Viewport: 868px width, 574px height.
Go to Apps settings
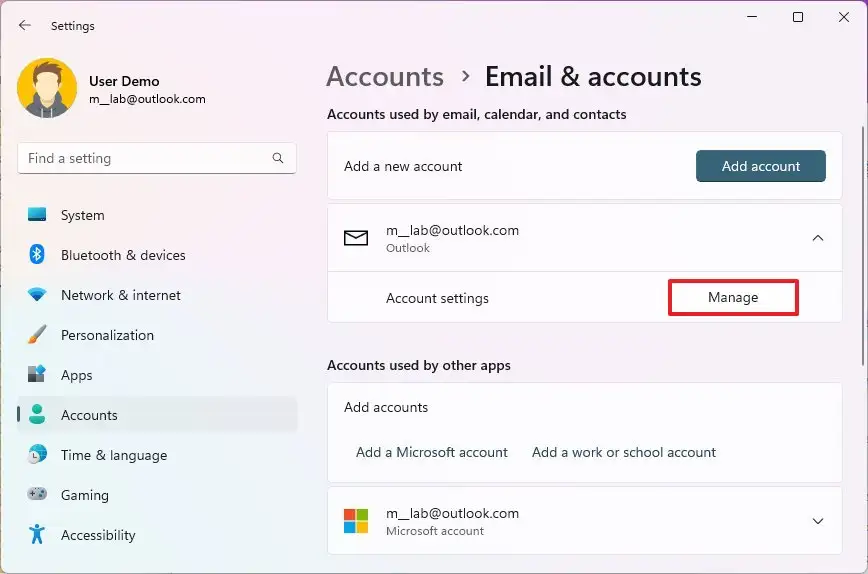[x=157, y=375]
